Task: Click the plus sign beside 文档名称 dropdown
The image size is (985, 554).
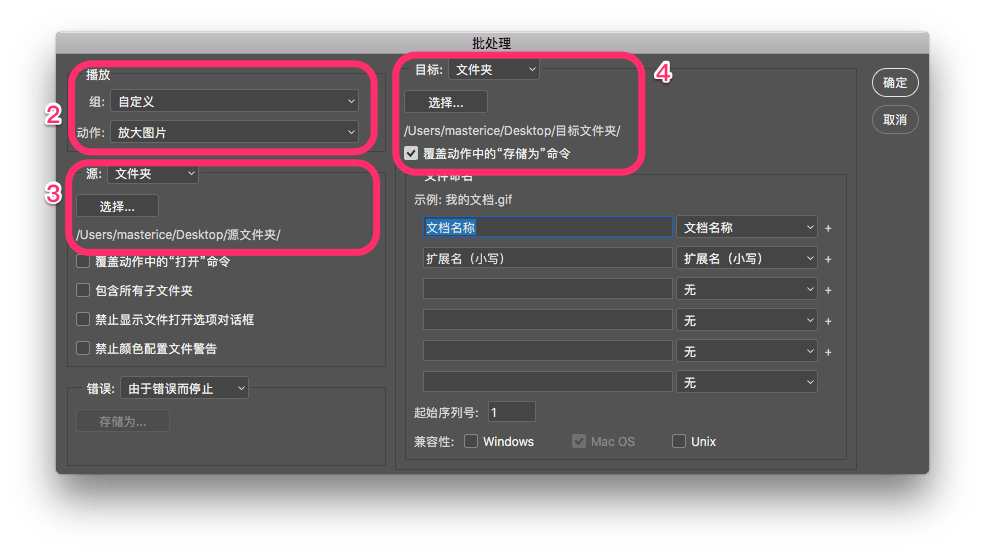Action: click(828, 228)
